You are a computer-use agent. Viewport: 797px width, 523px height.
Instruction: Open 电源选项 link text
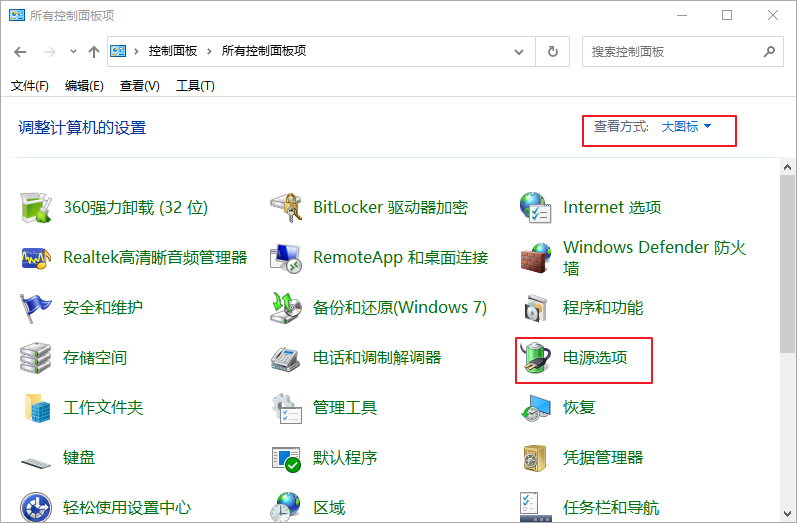[x=595, y=357]
